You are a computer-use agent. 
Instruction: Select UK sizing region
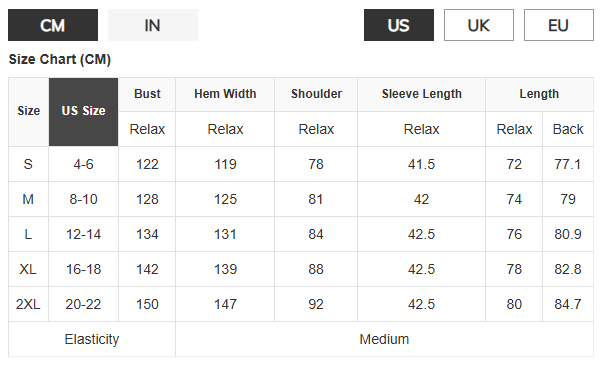point(479,25)
